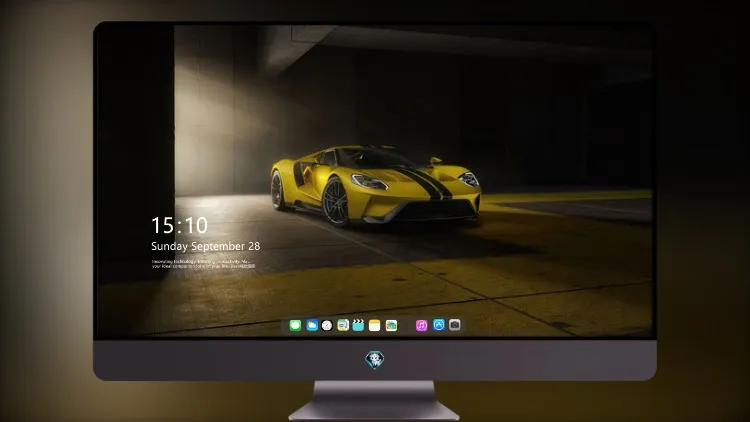Open the Photos gallery app in dock
Image resolution: width=750 pixels, height=422 pixels.
coord(391,325)
